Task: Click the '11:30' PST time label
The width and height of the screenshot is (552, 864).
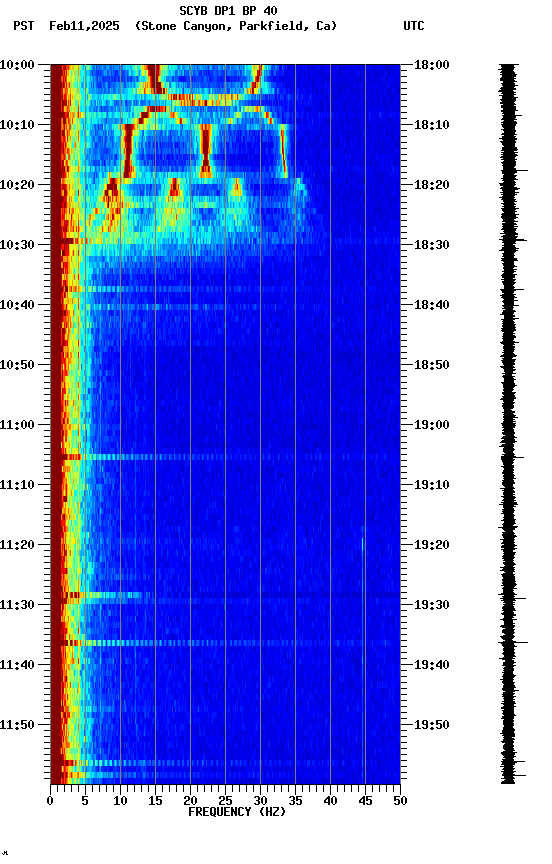Action: click(17, 605)
